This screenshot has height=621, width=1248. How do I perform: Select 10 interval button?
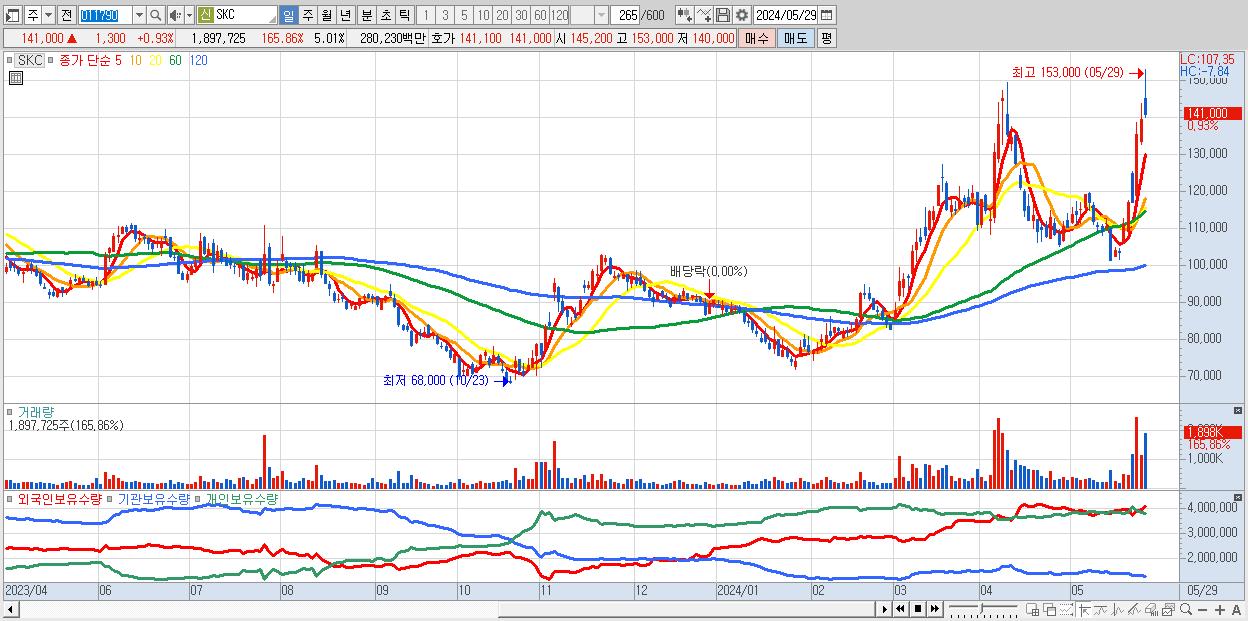pos(483,15)
